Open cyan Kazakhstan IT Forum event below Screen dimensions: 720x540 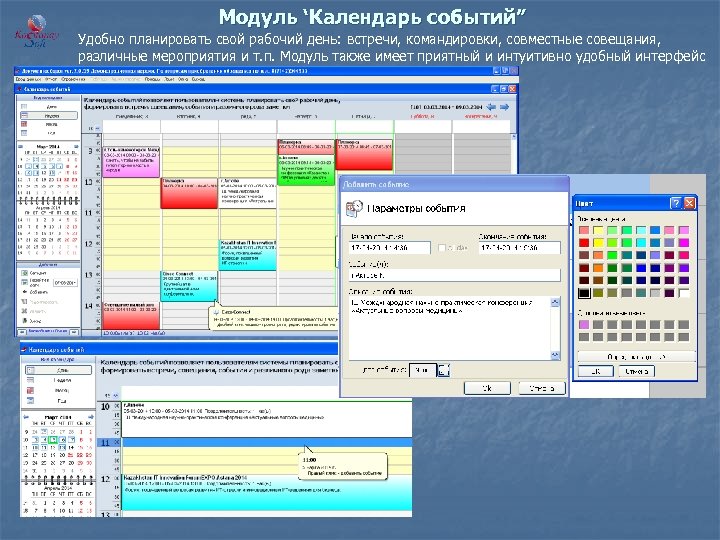click(267, 492)
